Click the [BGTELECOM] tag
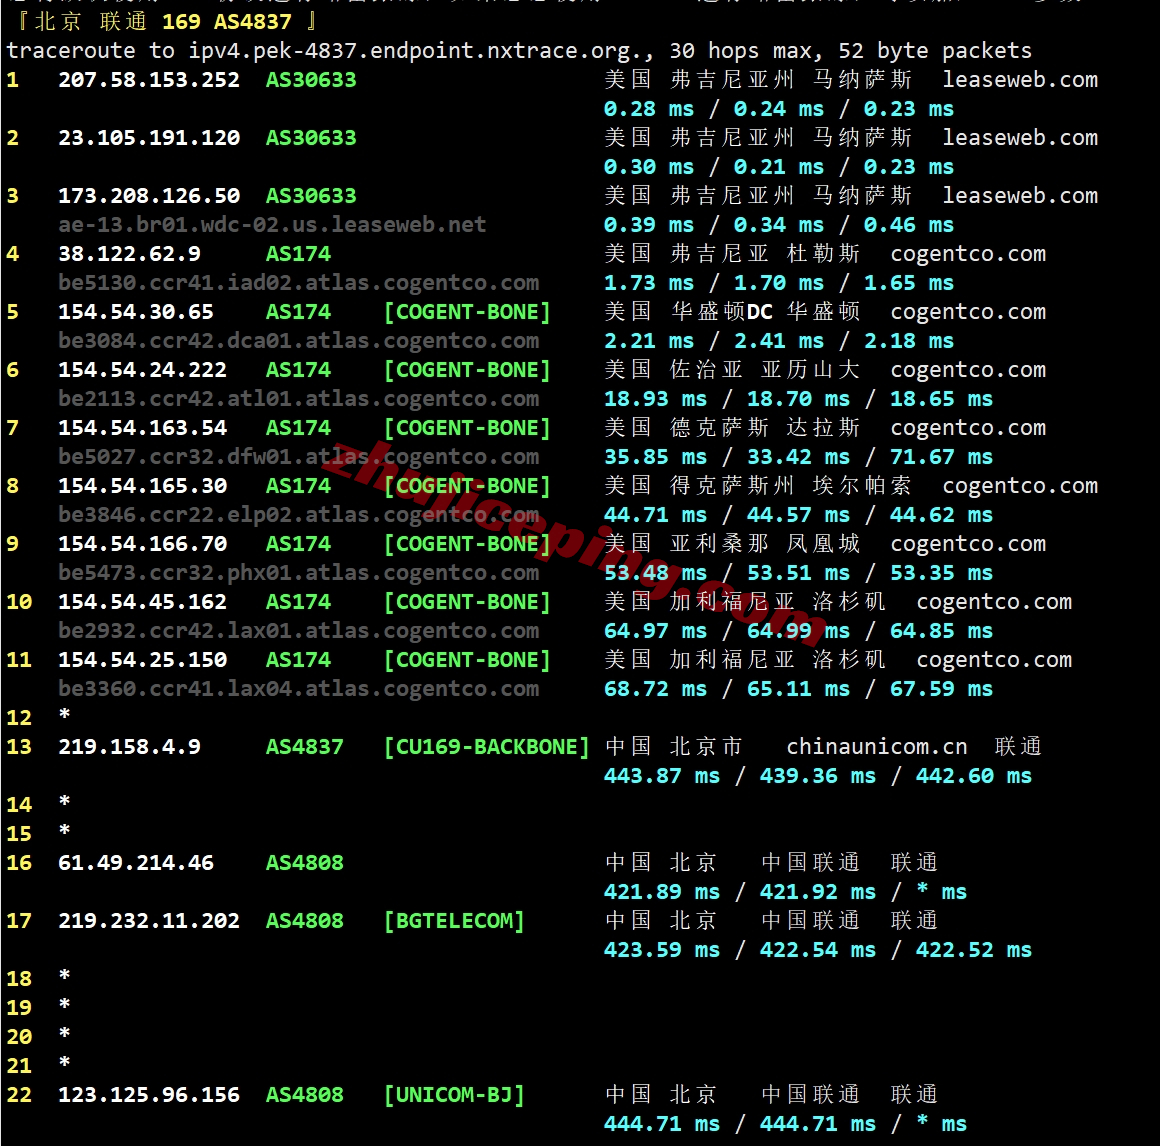 coord(453,921)
